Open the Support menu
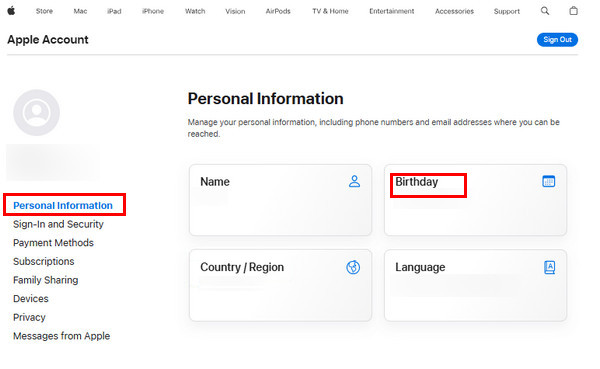Viewport: 600px width, 369px height. click(x=507, y=11)
